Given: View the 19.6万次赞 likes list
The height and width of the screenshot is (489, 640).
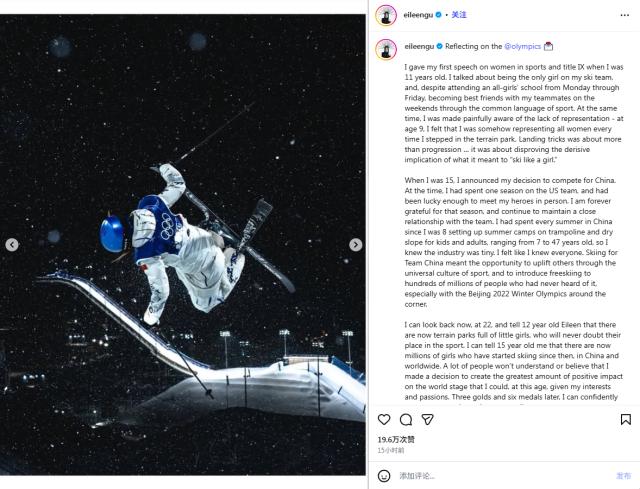Looking at the screenshot, I should coord(397,440).
